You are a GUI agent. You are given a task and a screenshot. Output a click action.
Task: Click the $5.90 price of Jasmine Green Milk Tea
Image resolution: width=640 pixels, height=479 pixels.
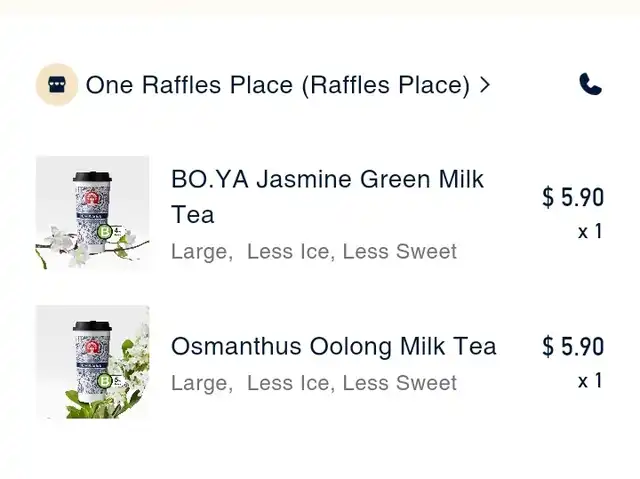coord(573,197)
